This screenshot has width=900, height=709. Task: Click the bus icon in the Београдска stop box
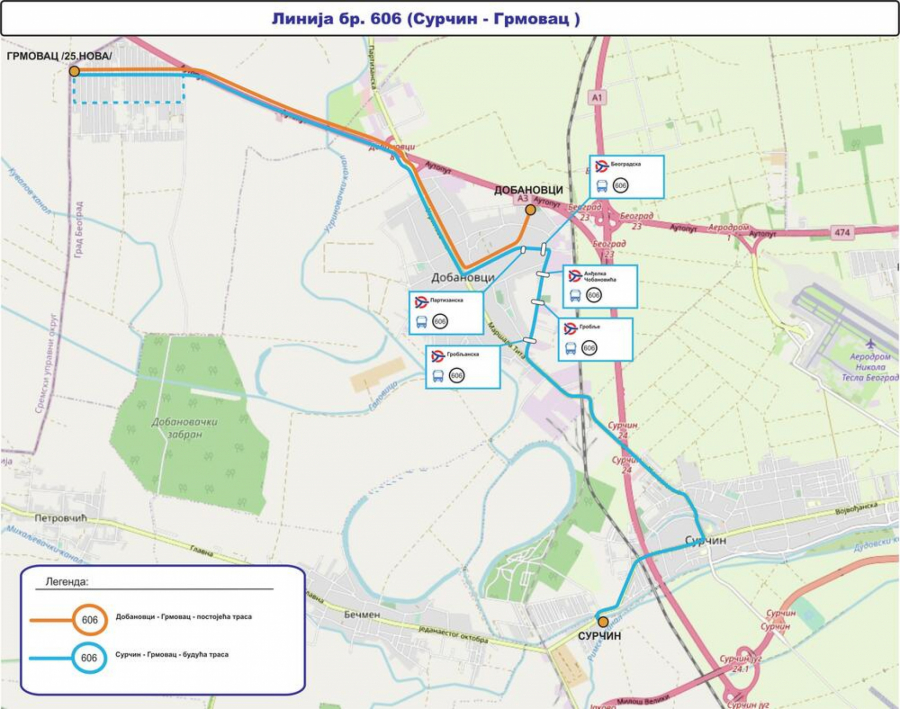click(602, 186)
